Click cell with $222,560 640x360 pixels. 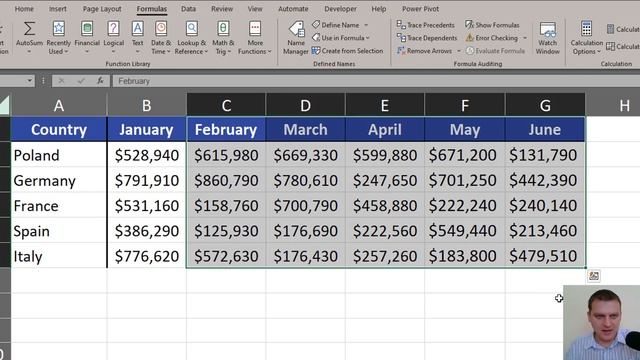pyautogui.click(x=385, y=231)
